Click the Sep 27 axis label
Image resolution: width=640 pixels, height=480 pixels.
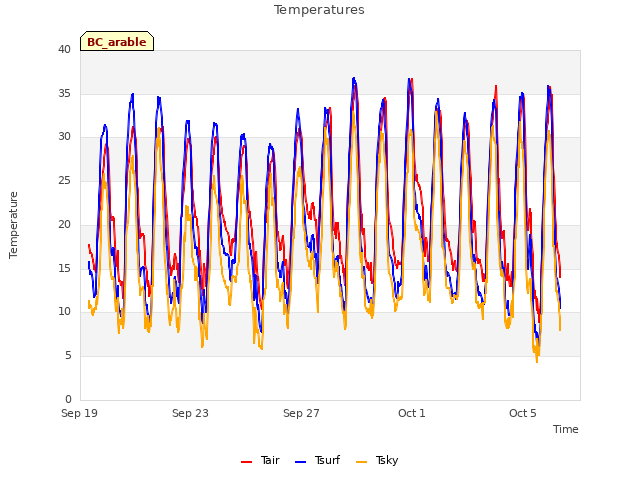tap(301, 413)
